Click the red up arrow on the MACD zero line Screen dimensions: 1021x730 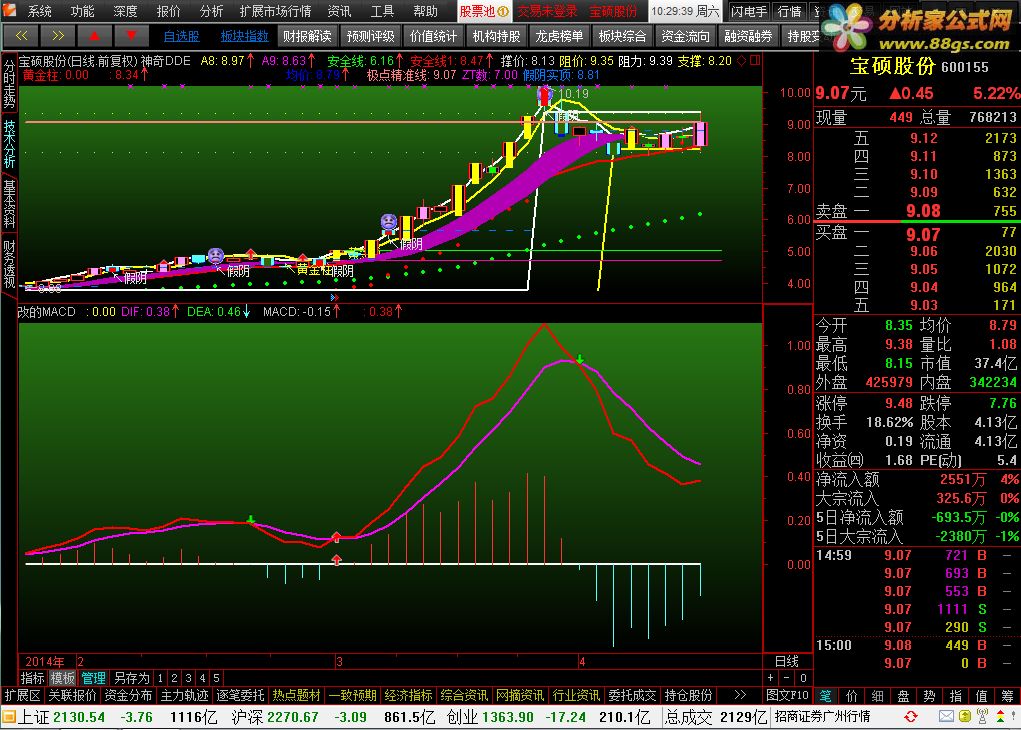click(x=336, y=559)
